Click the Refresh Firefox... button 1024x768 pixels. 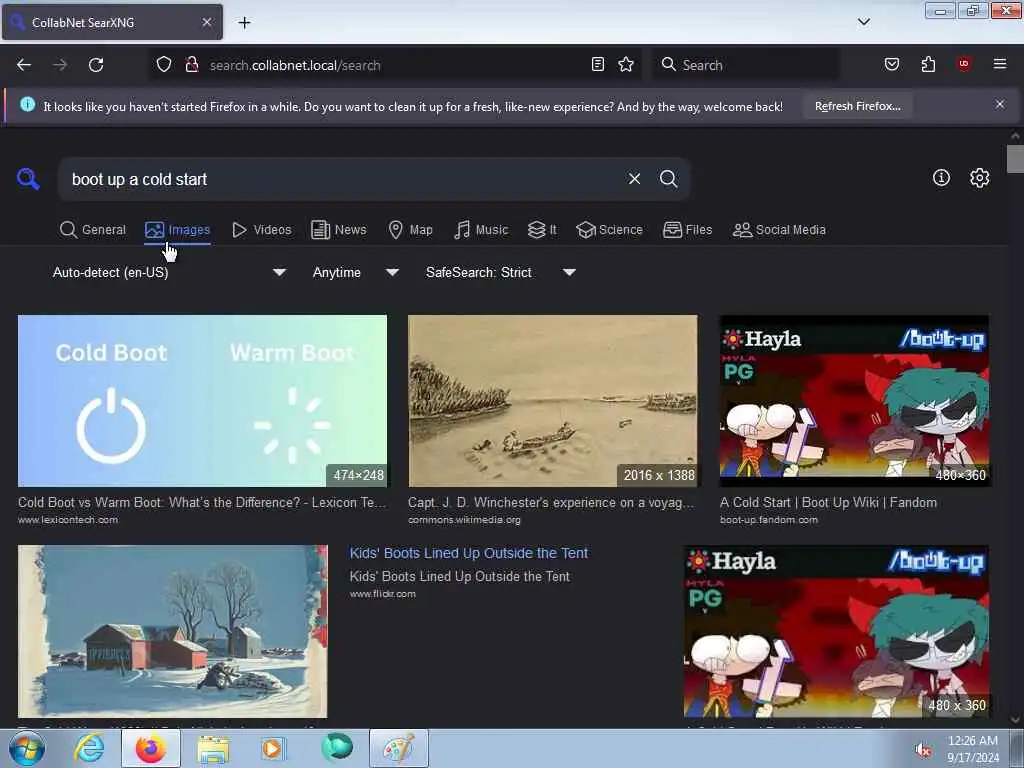pos(857,106)
